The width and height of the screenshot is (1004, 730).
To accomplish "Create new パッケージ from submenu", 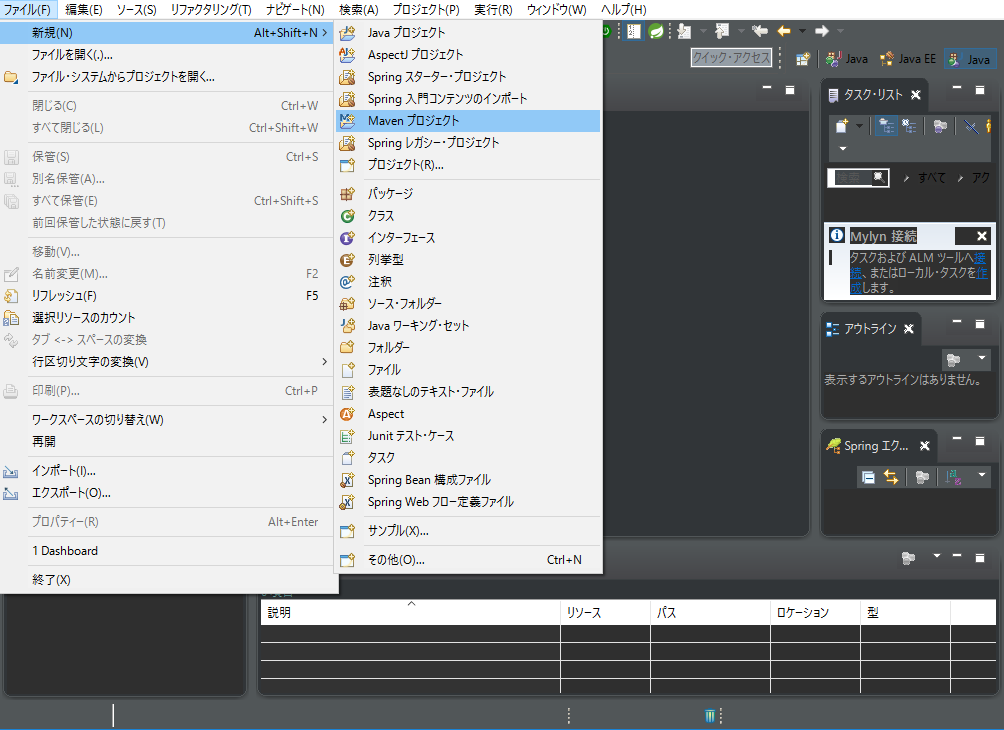I will pos(468,193).
